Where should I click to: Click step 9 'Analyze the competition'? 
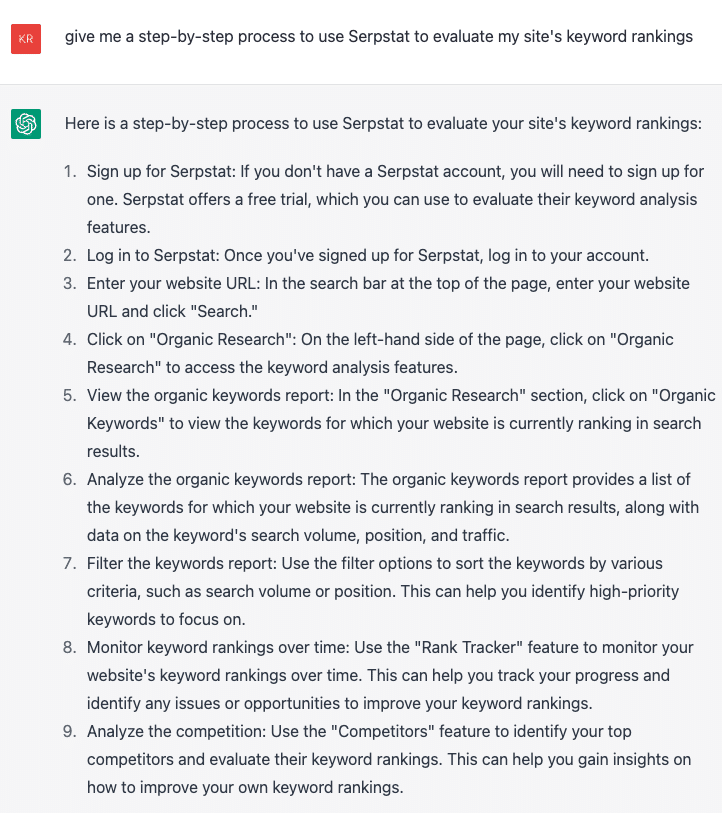pos(178,731)
